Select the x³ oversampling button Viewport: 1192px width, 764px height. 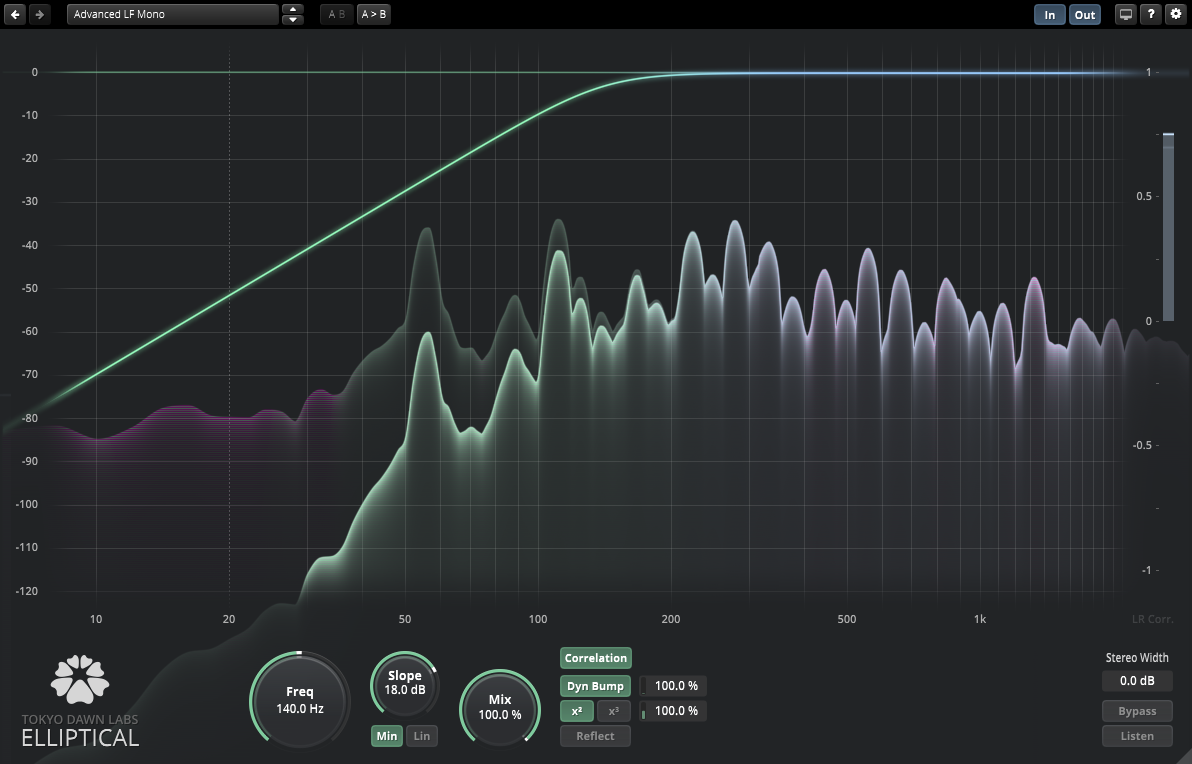pos(614,711)
